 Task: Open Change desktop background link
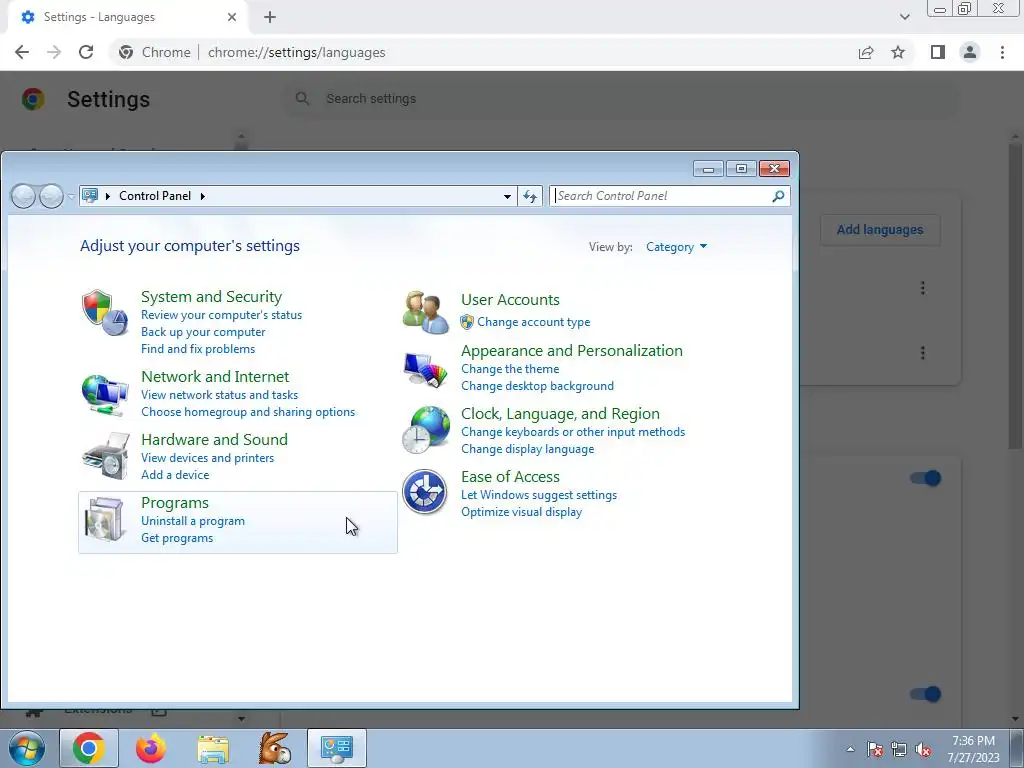coord(537,386)
